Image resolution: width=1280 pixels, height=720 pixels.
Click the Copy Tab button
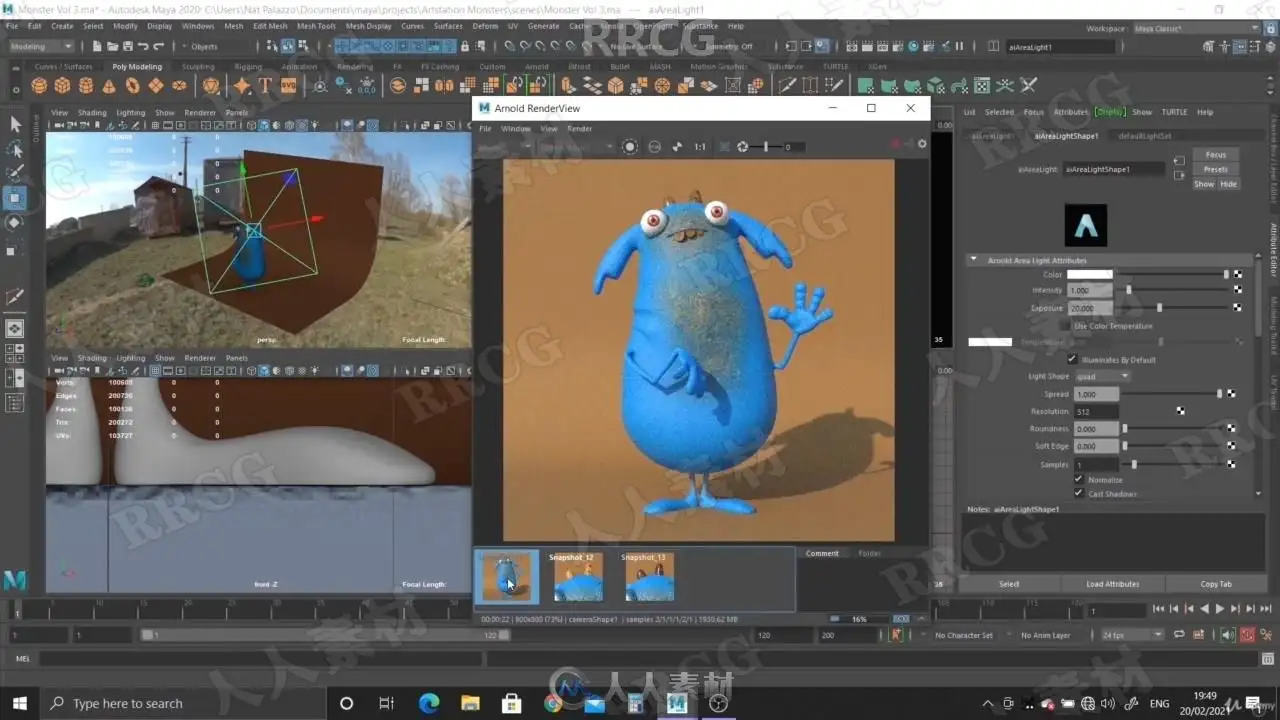[x=1216, y=584]
